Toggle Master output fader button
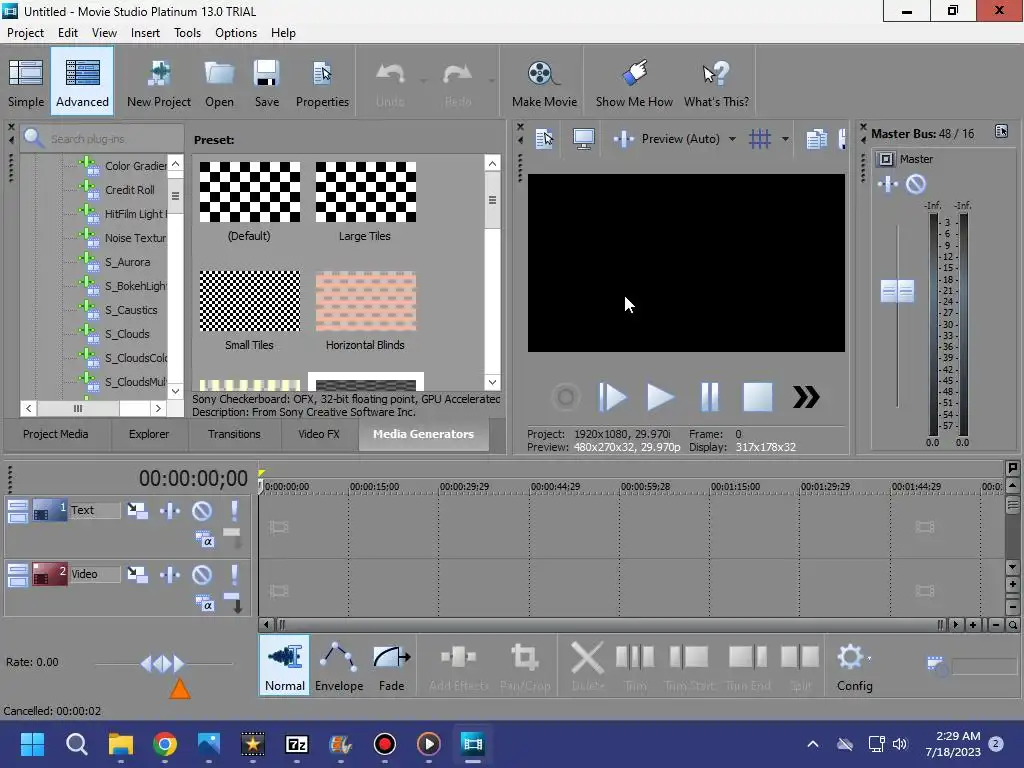The height and width of the screenshot is (768, 1024). click(x=886, y=159)
